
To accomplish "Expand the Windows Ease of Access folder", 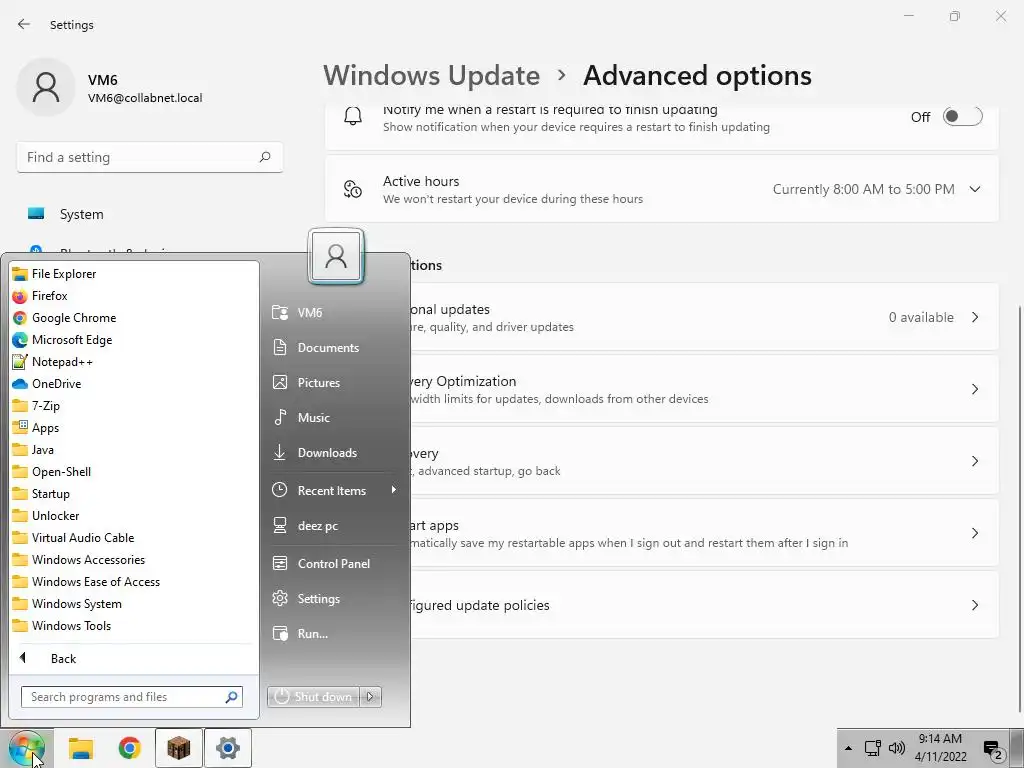I will click(134, 582).
